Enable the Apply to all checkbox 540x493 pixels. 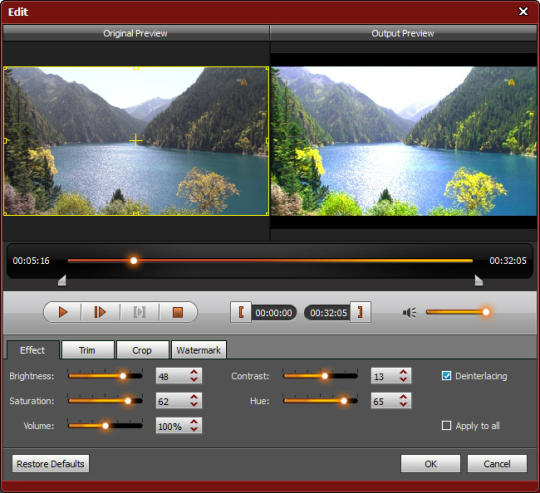point(446,426)
